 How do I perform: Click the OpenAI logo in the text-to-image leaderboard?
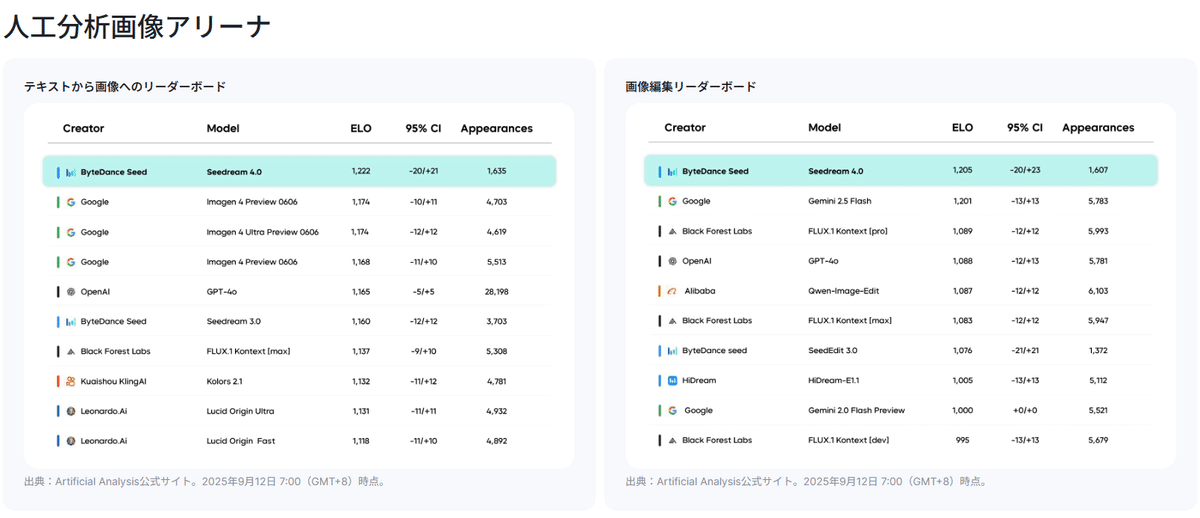coord(71,292)
